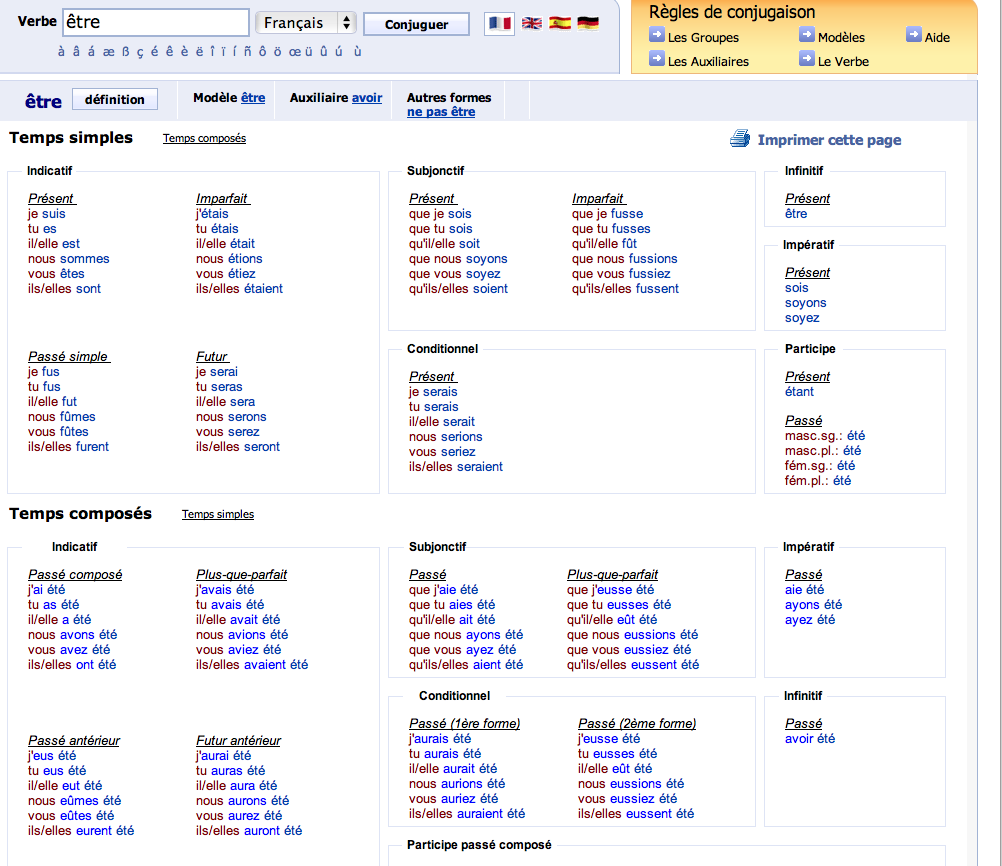
Task: Open the negative form ne pas être
Action: pos(441,112)
